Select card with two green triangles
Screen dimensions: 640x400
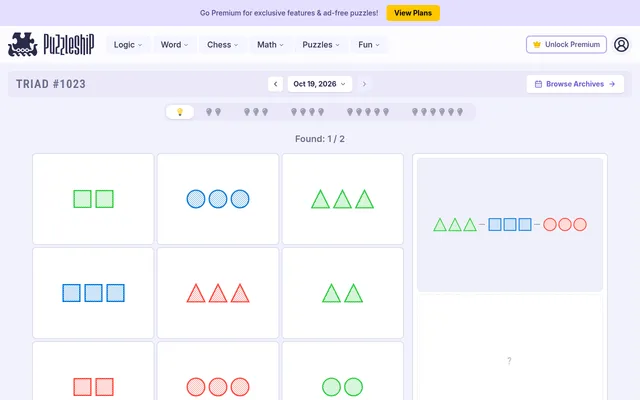(x=342, y=293)
